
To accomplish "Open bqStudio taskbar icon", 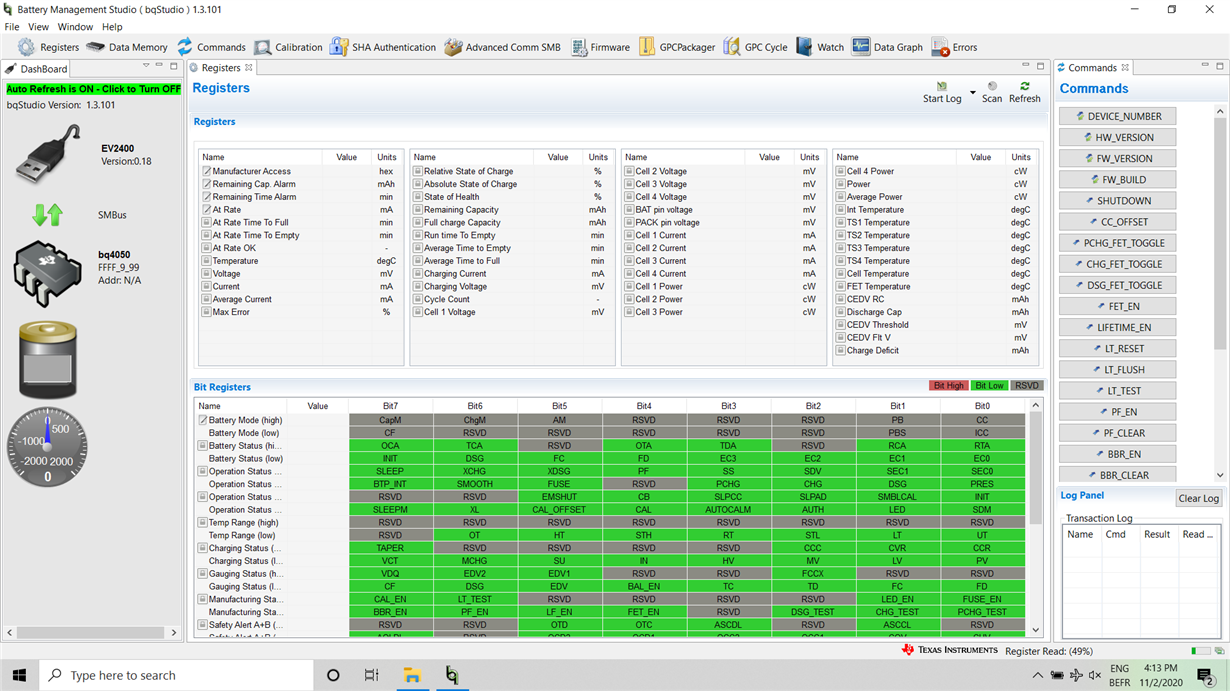I will 452,675.
